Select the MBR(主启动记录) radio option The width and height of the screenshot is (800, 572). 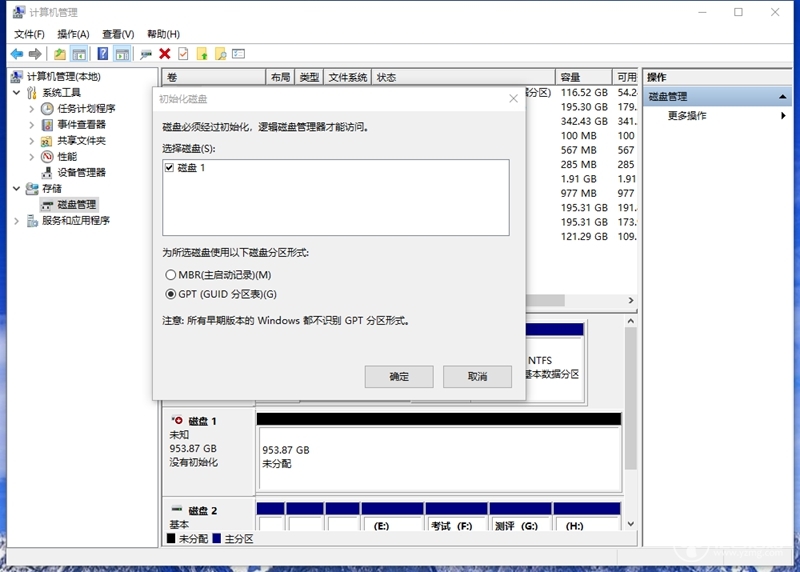170,275
